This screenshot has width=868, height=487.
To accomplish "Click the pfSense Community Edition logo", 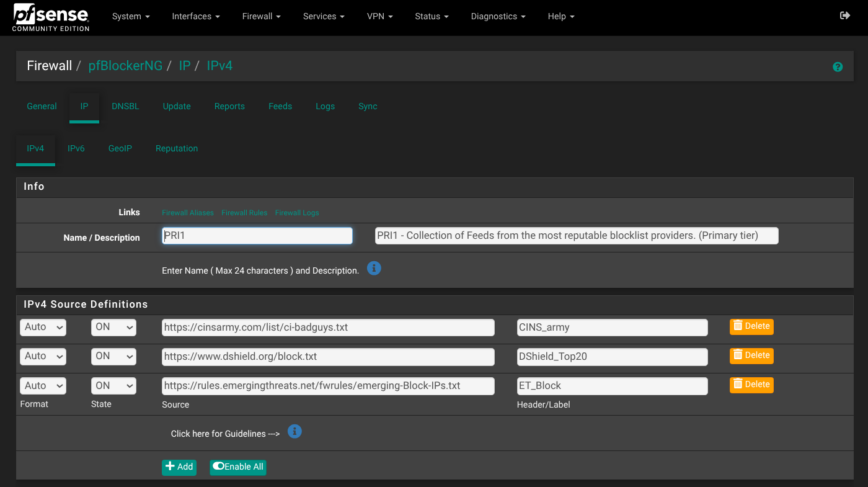I will [50, 17].
